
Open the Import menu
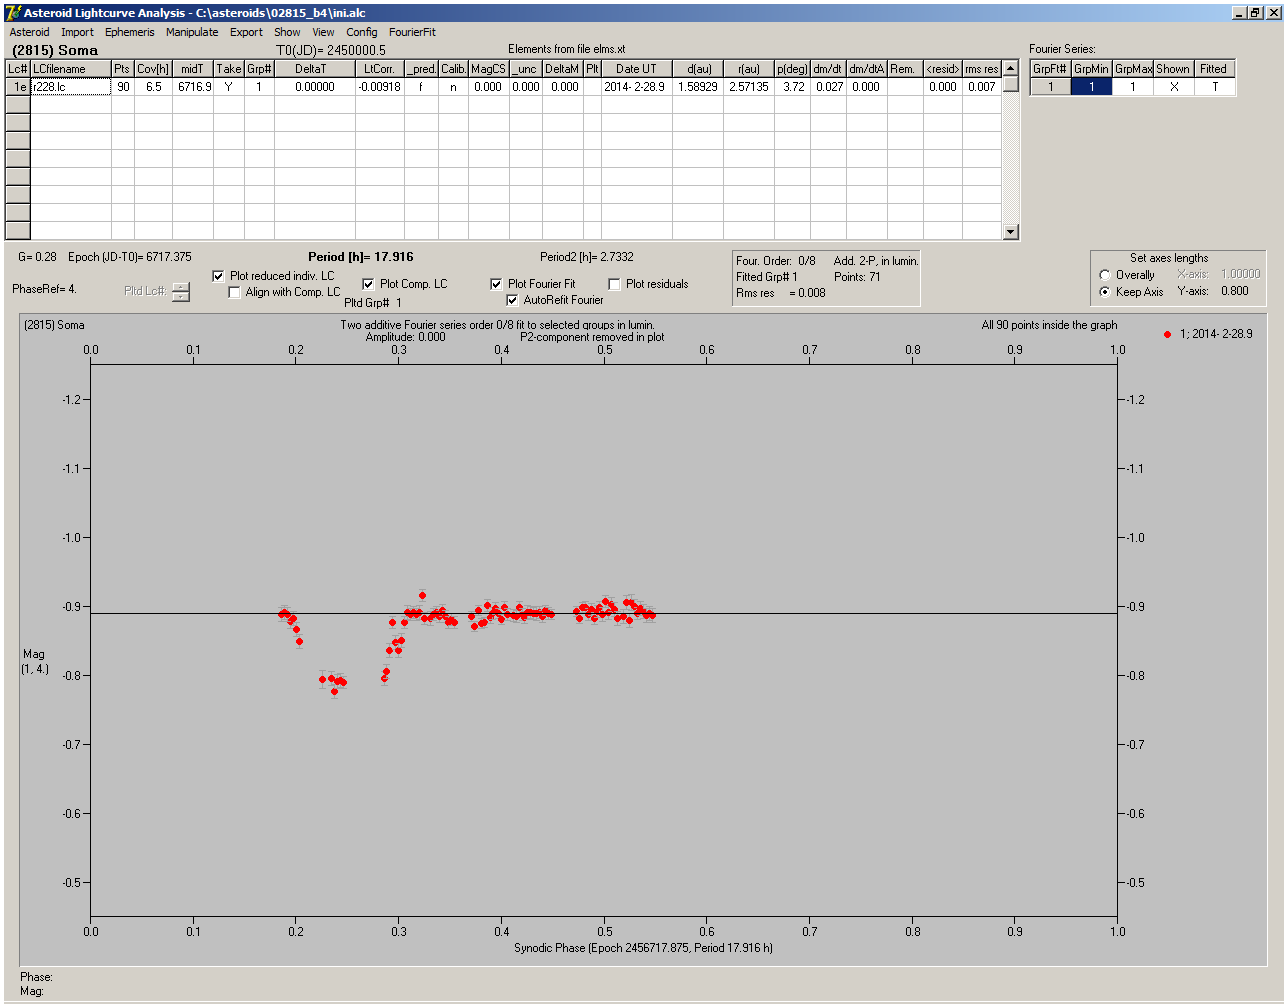point(77,32)
